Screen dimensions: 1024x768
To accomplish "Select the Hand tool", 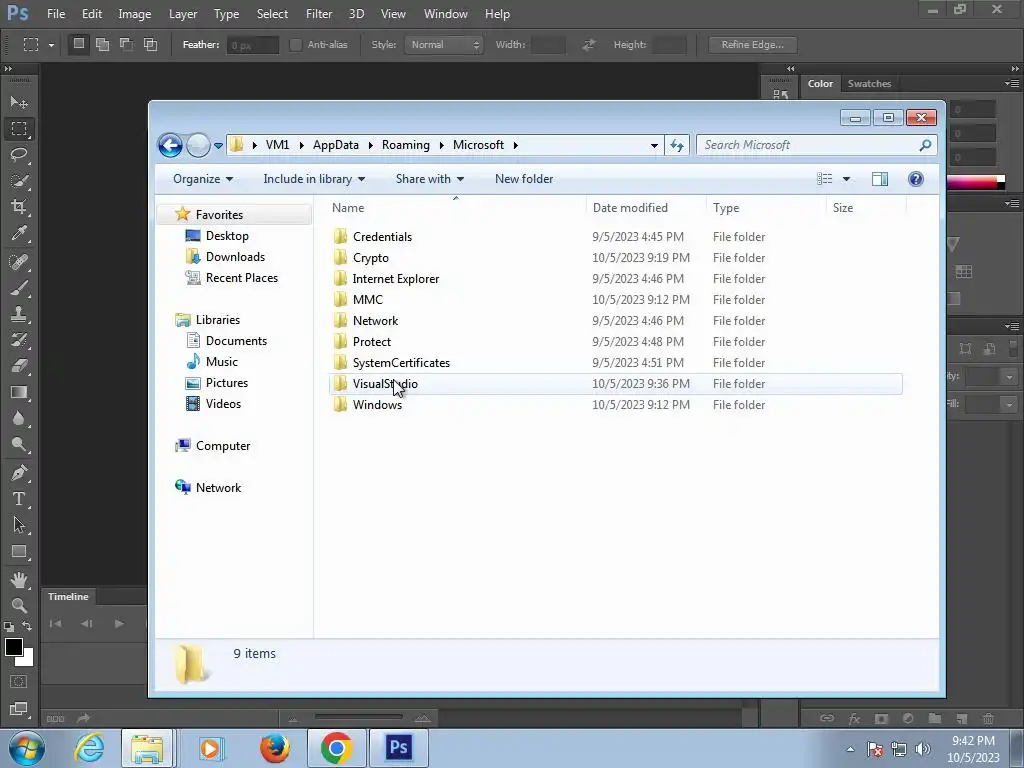I will click(19, 579).
